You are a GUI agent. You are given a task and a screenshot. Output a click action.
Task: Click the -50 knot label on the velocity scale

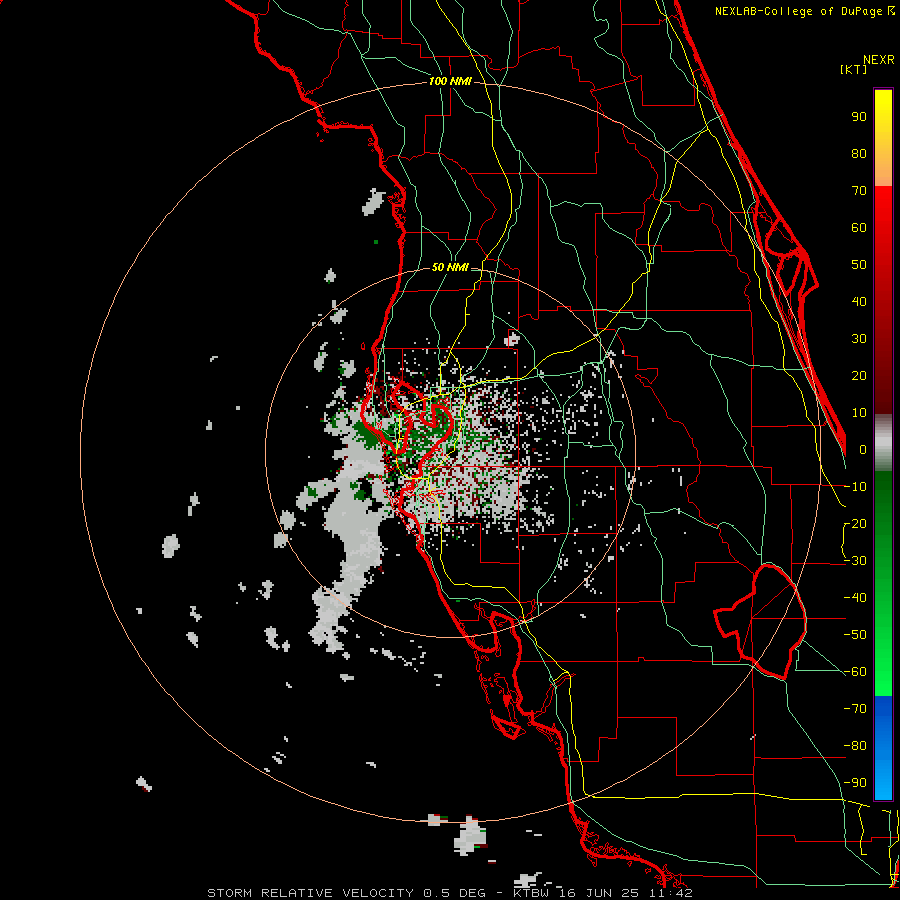pos(855,635)
